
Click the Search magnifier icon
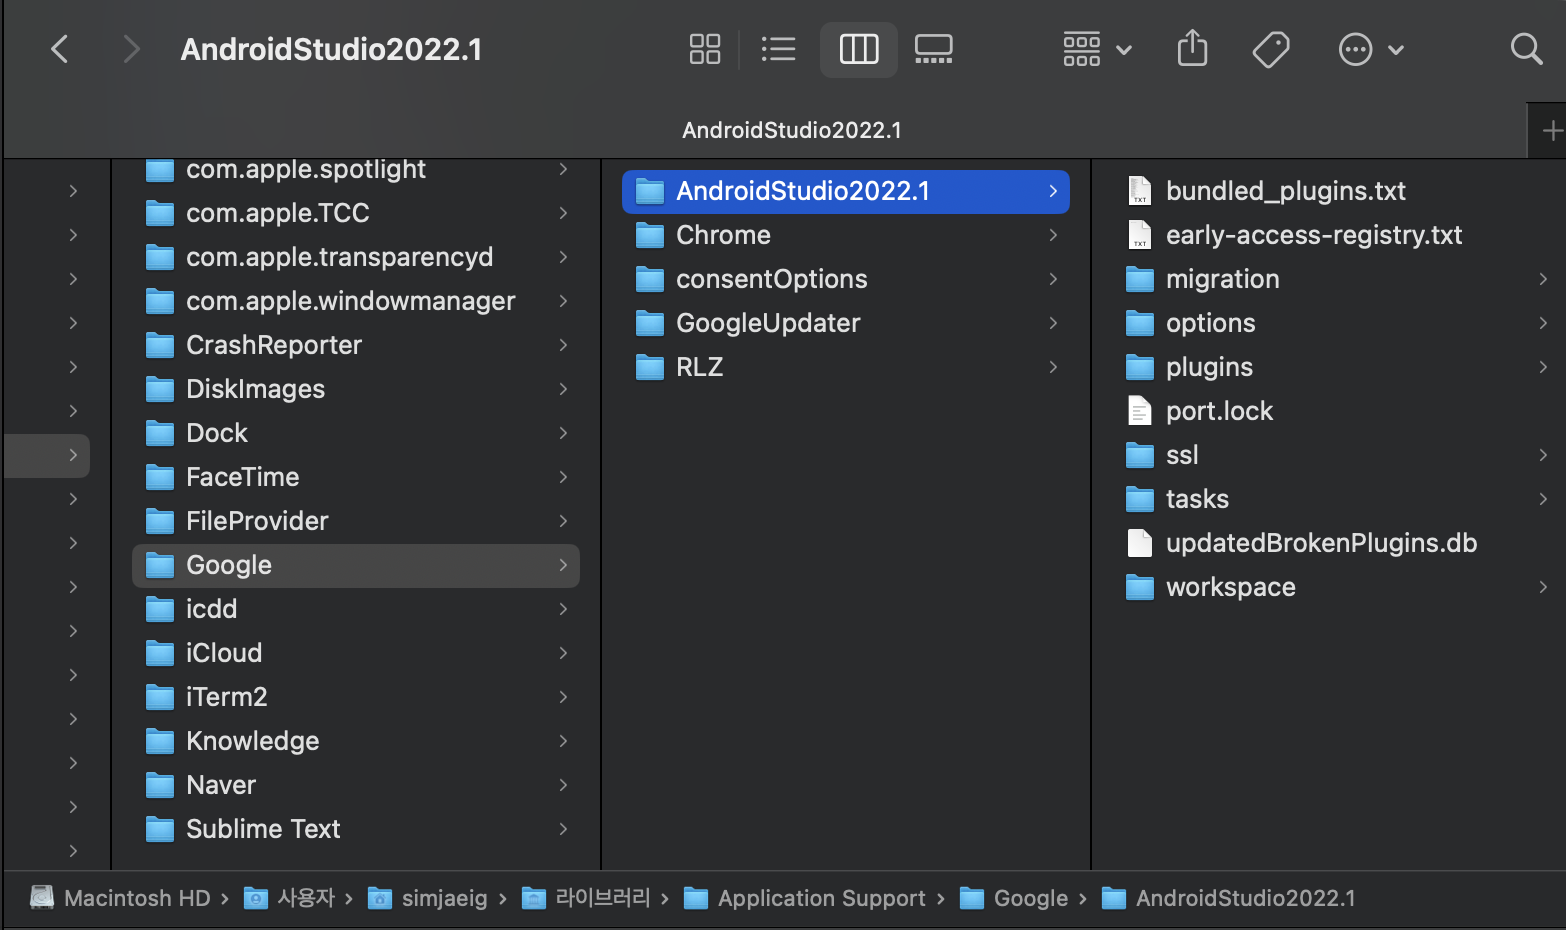click(x=1526, y=49)
